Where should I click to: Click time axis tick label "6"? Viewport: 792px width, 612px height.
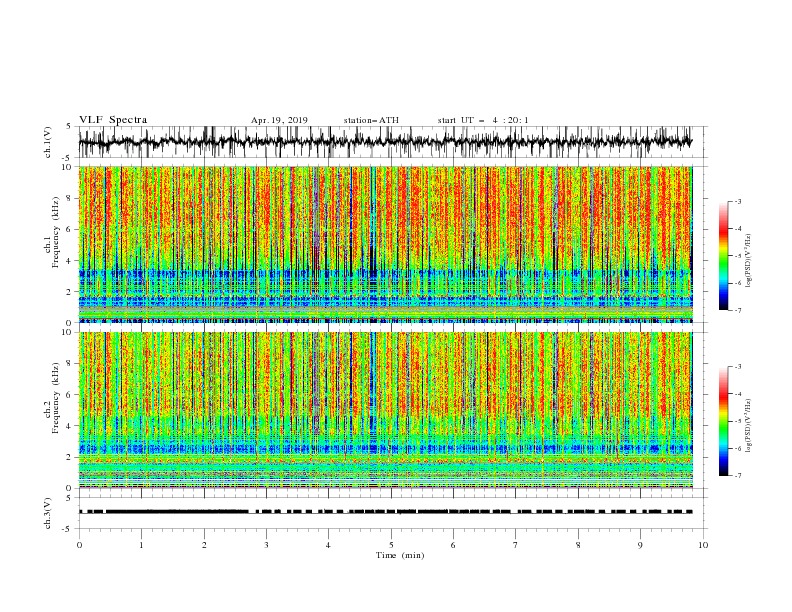(x=454, y=545)
